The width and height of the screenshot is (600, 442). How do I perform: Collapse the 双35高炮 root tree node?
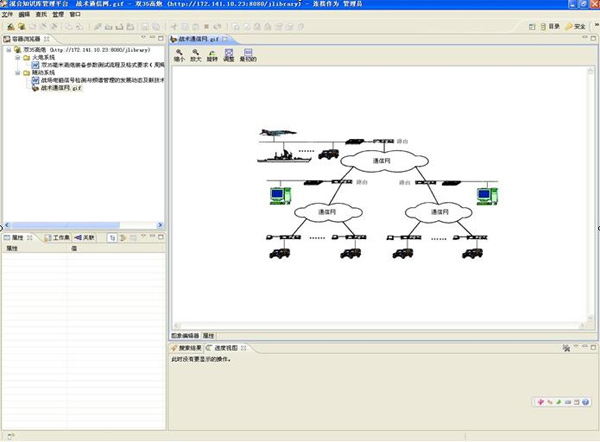tap(7, 49)
